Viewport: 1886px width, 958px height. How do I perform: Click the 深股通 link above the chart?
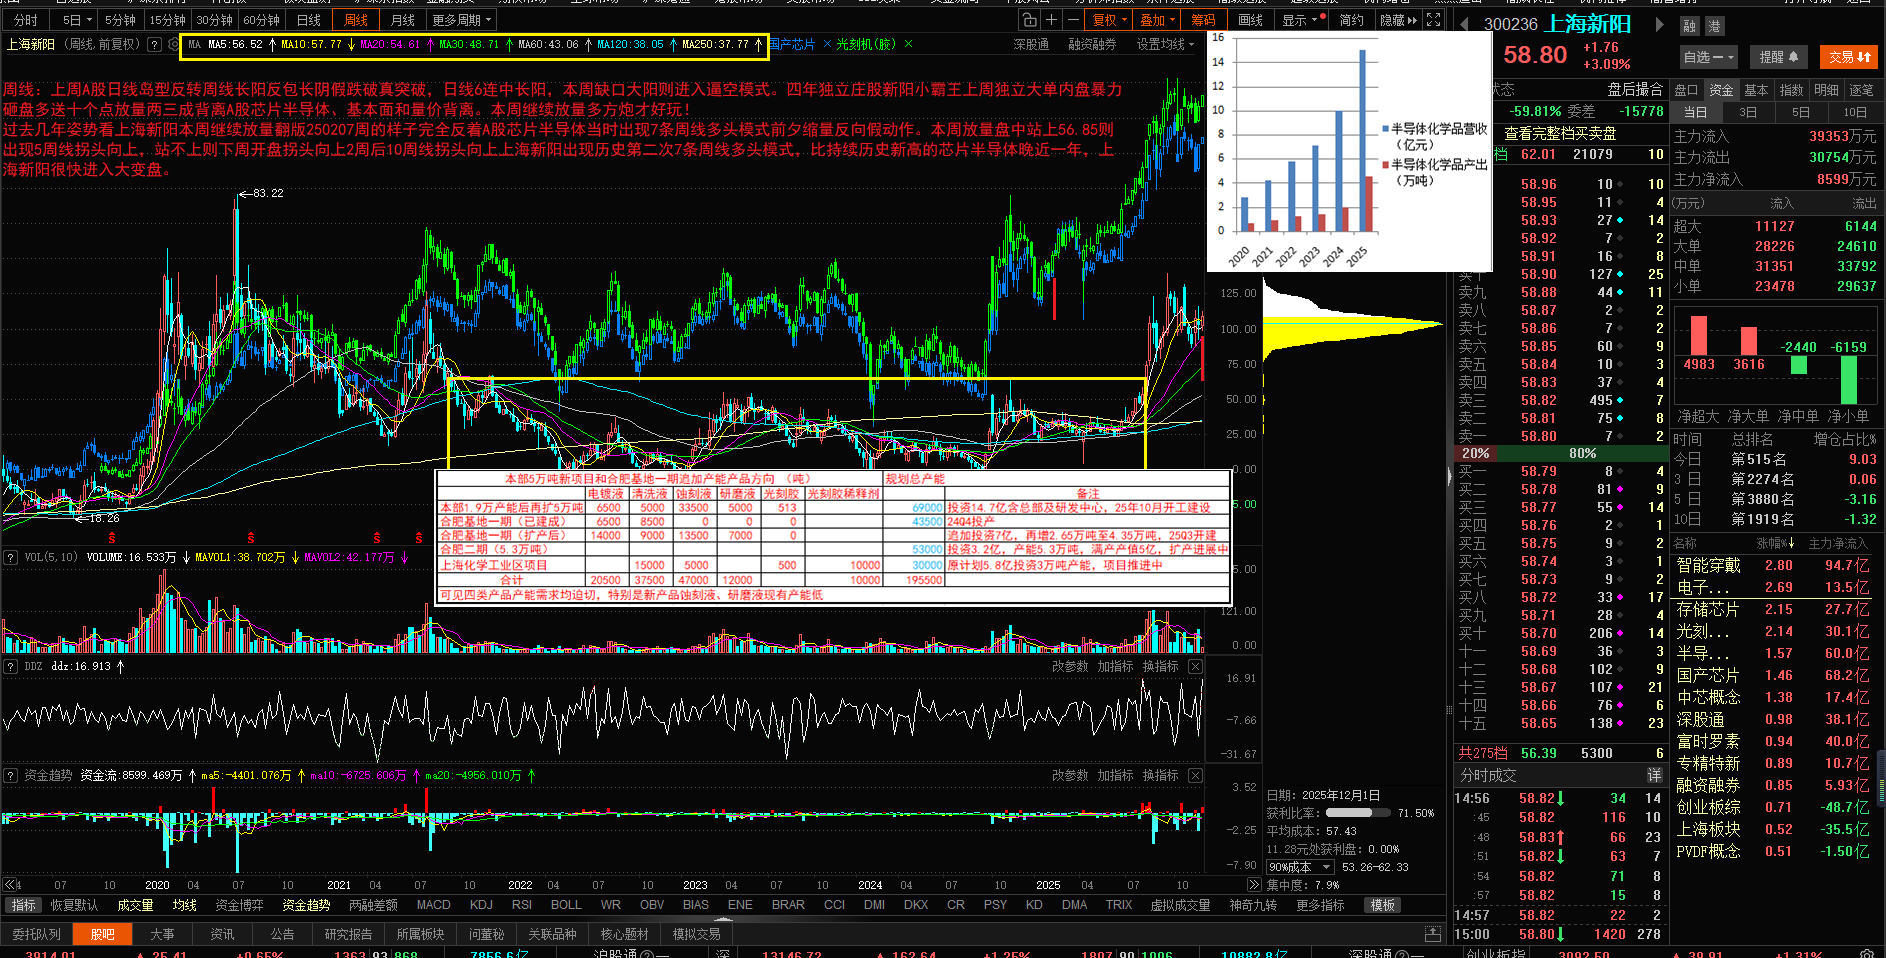pyautogui.click(x=1031, y=44)
